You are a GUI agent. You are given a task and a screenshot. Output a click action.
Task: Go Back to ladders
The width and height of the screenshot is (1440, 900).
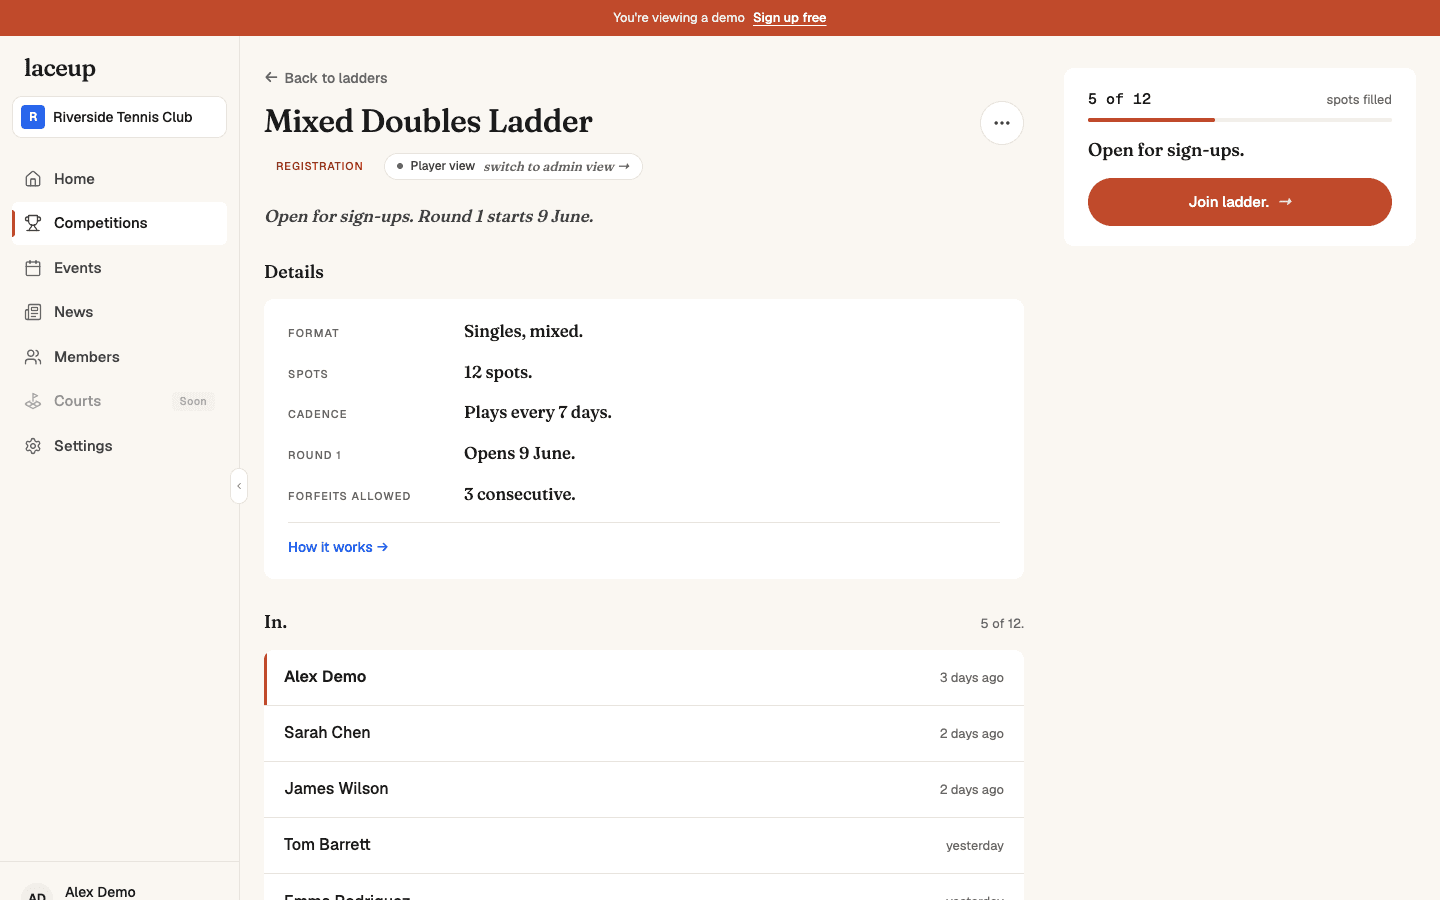pyautogui.click(x=326, y=78)
